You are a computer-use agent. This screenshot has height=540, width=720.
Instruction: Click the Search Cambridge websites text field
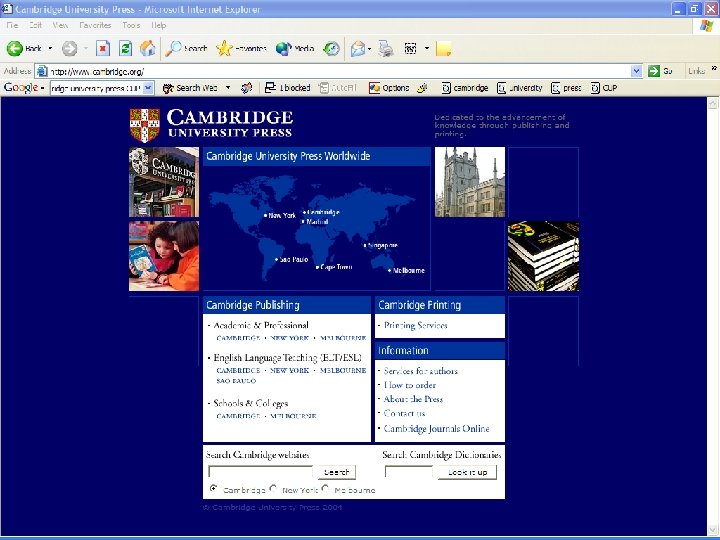pos(260,472)
